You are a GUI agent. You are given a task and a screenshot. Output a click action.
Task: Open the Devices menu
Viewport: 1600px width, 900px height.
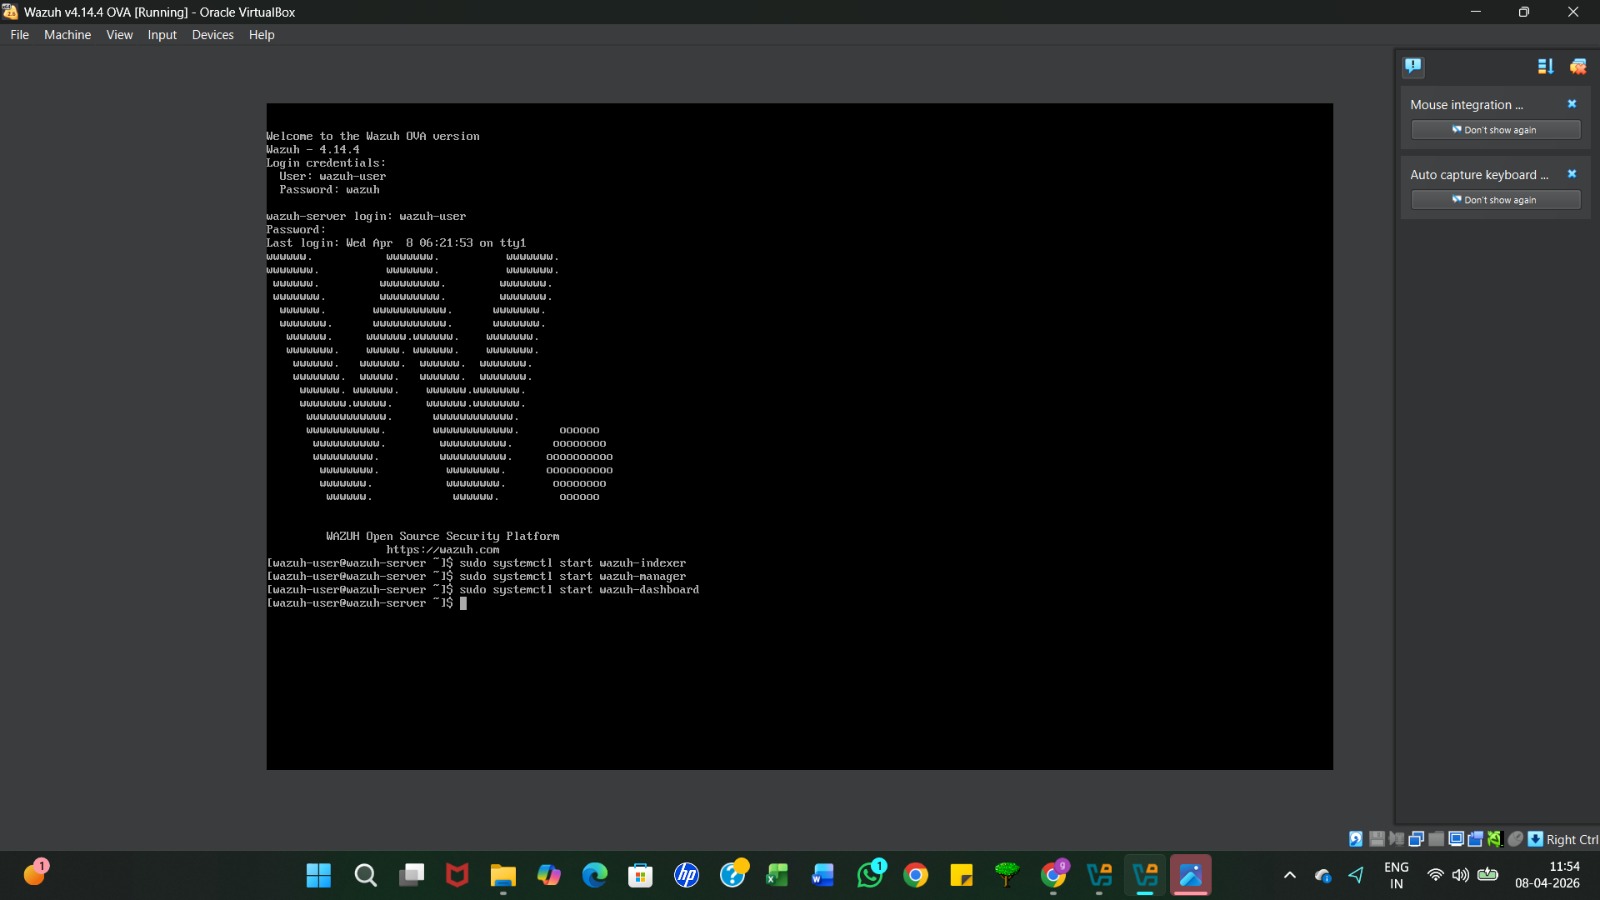coord(213,35)
